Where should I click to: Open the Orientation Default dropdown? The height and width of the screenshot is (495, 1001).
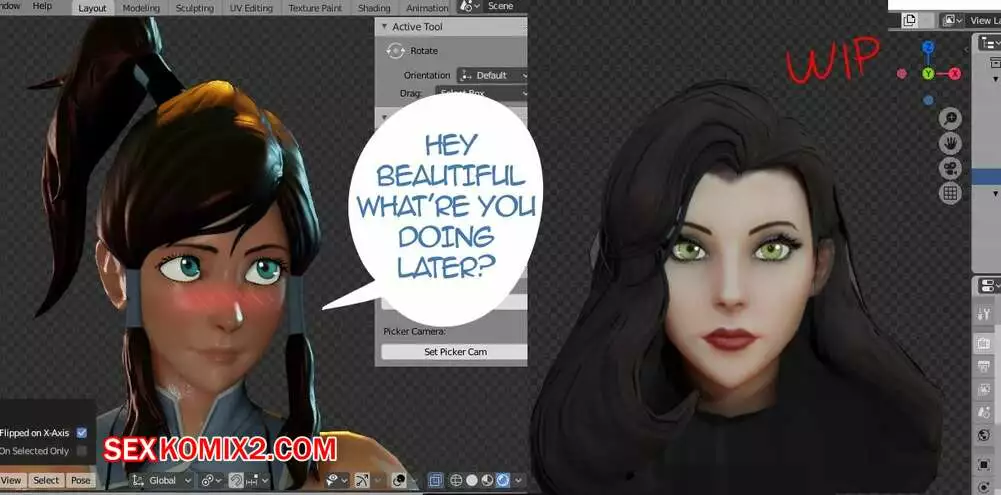click(x=492, y=75)
